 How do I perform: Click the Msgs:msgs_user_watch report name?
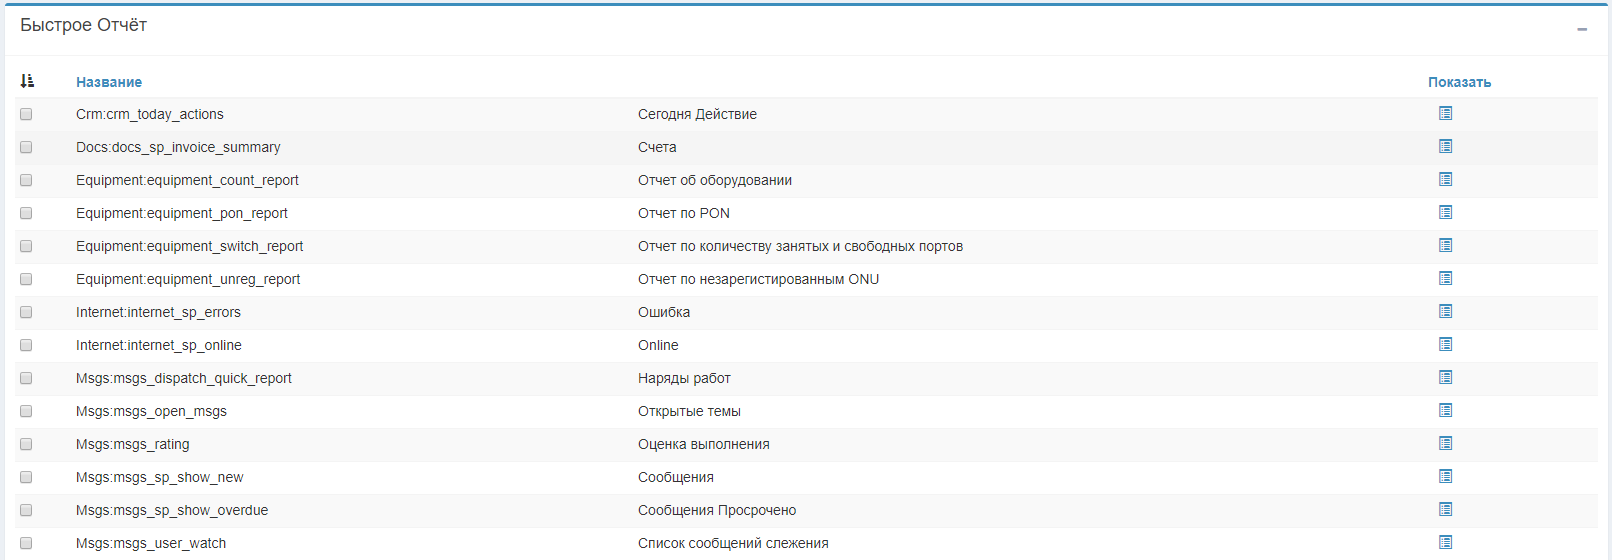coord(151,543)
